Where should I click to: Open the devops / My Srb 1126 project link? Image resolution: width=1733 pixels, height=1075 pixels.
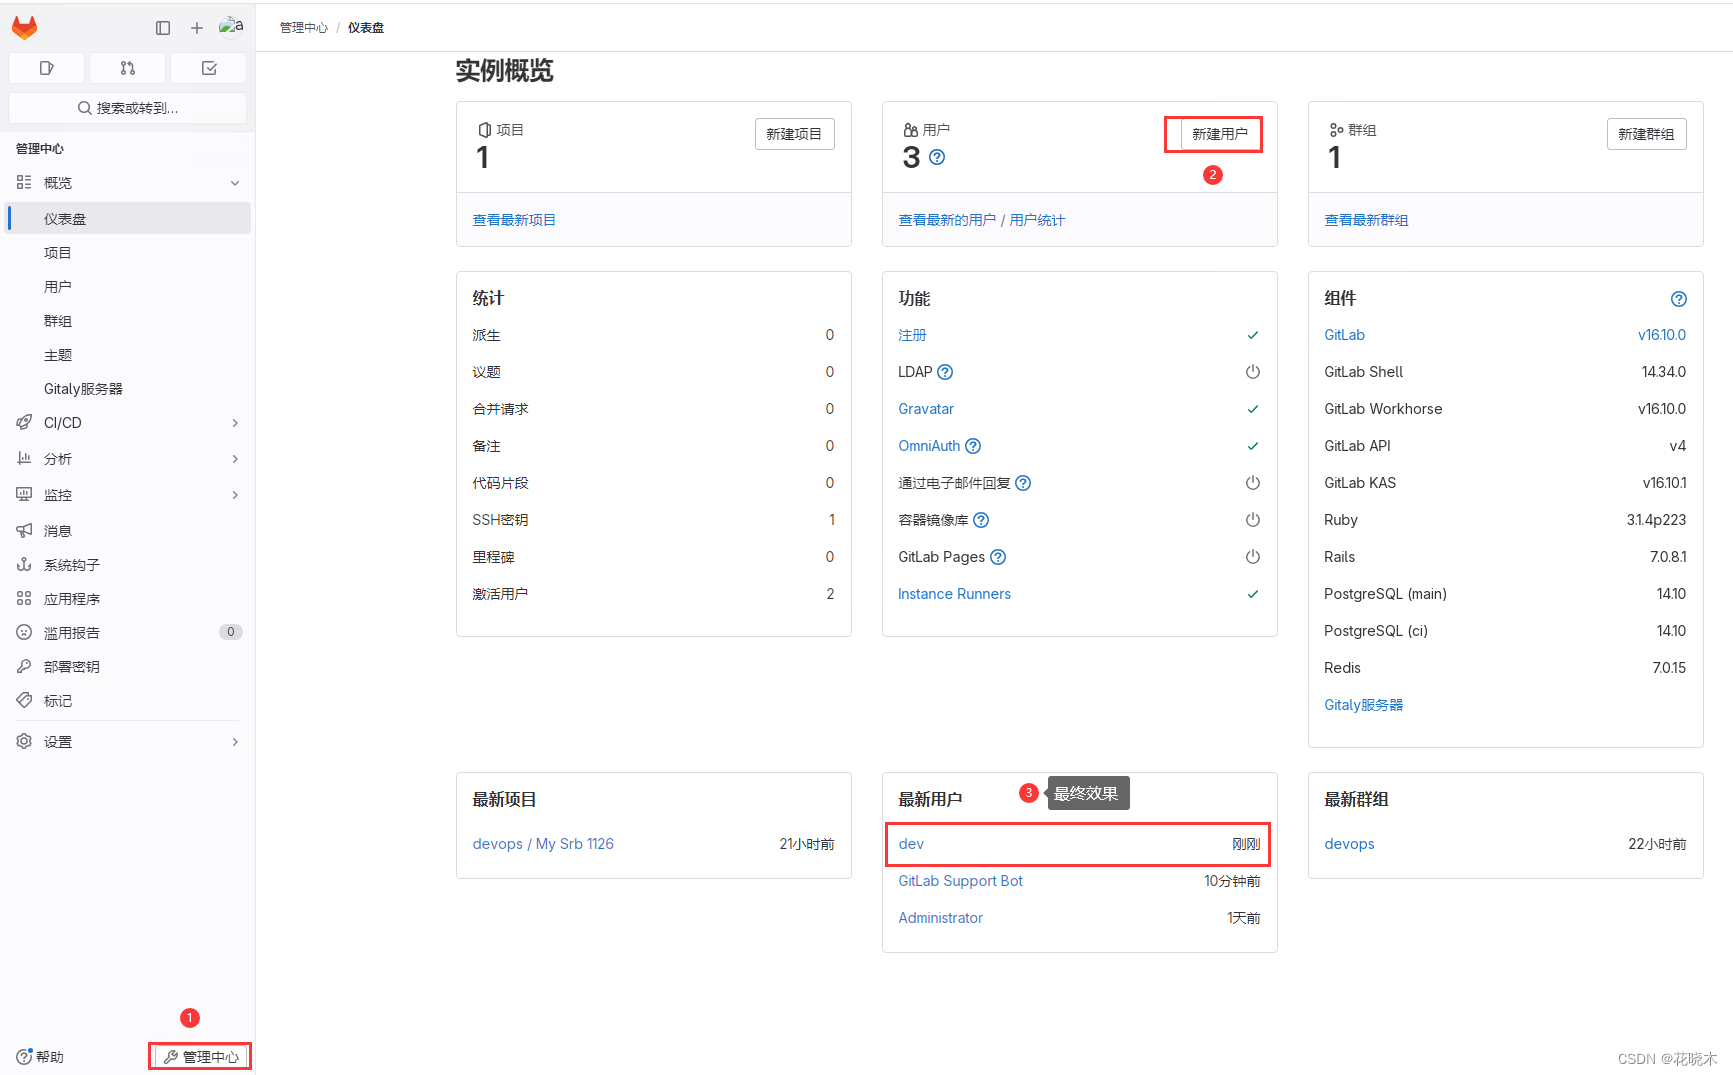tap(543, 844)
